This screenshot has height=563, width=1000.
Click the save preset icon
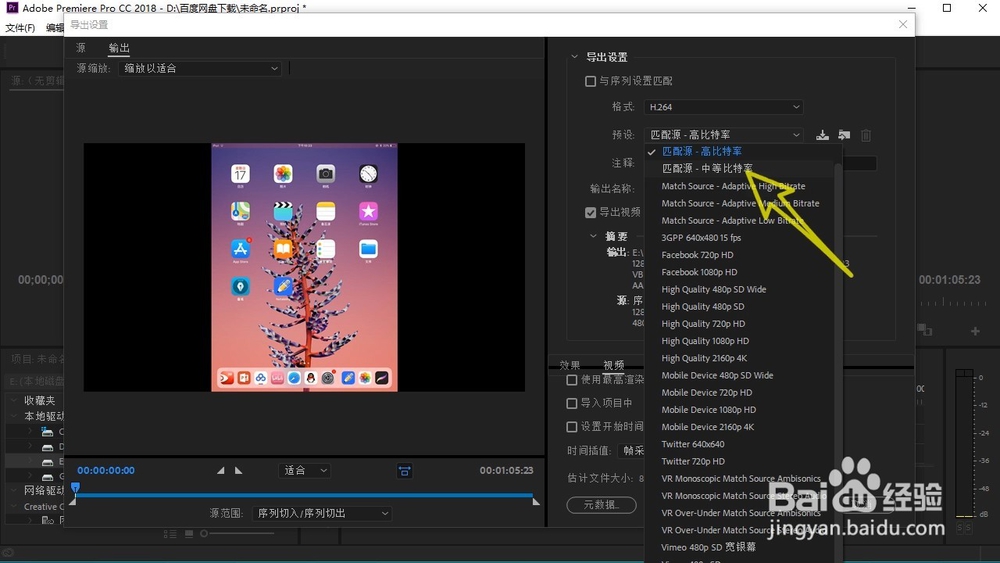(823, 135)
